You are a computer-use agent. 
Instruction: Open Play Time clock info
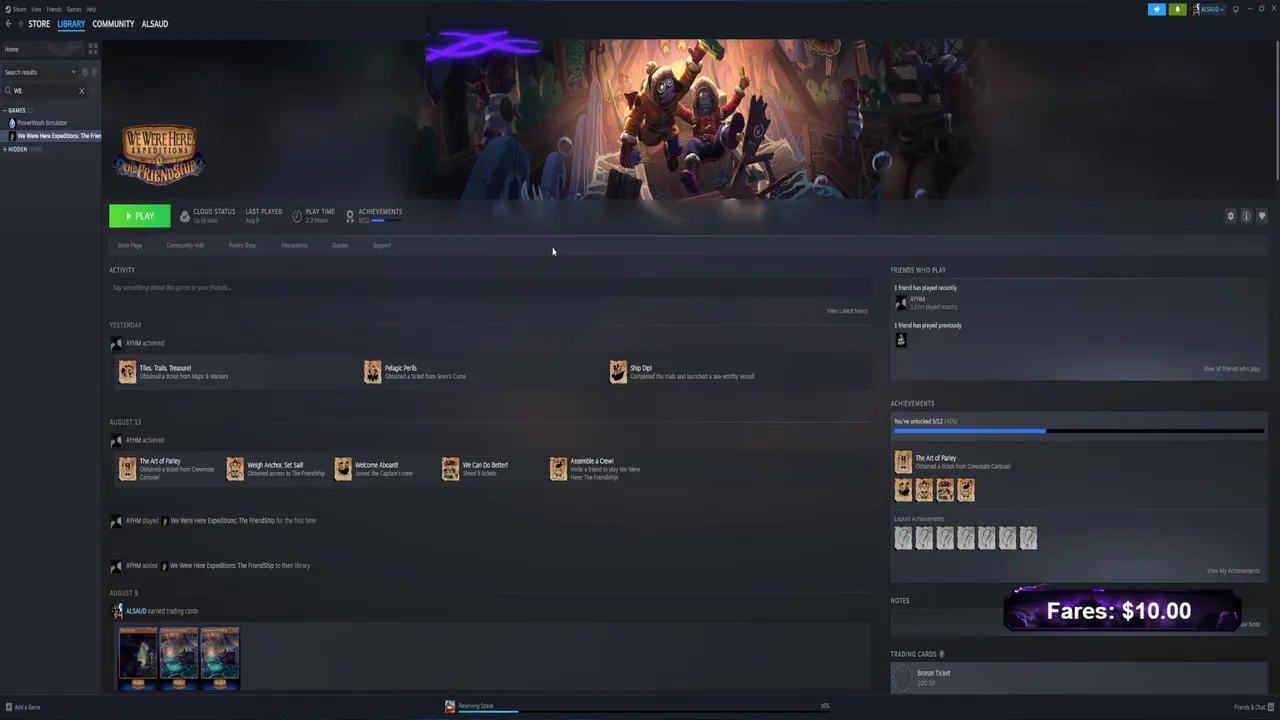(297, 216)
